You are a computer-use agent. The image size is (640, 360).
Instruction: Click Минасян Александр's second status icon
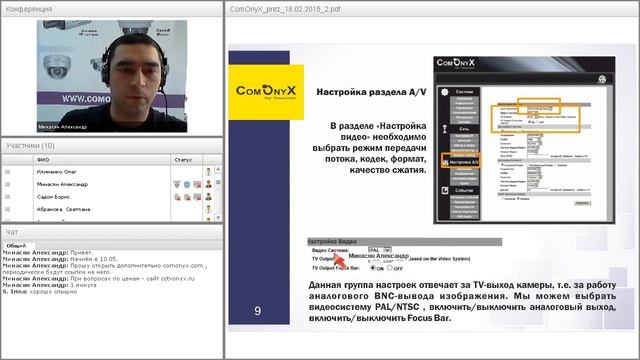187,184
